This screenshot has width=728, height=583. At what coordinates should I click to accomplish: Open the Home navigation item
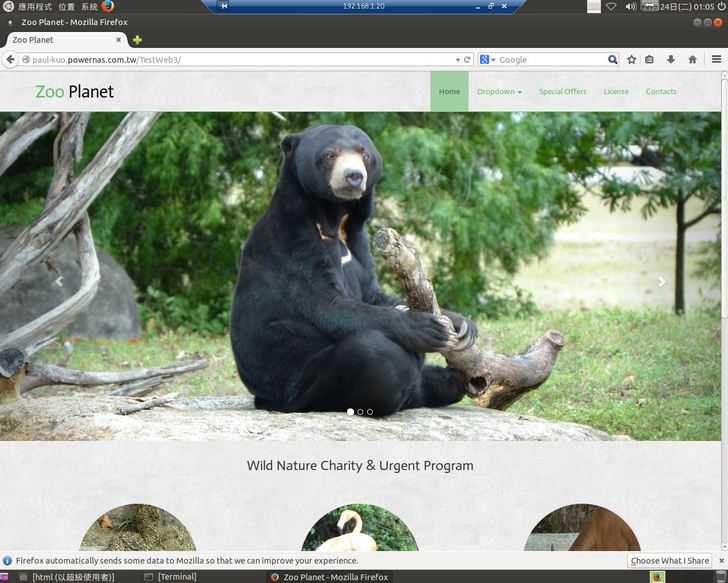point(449,91)
